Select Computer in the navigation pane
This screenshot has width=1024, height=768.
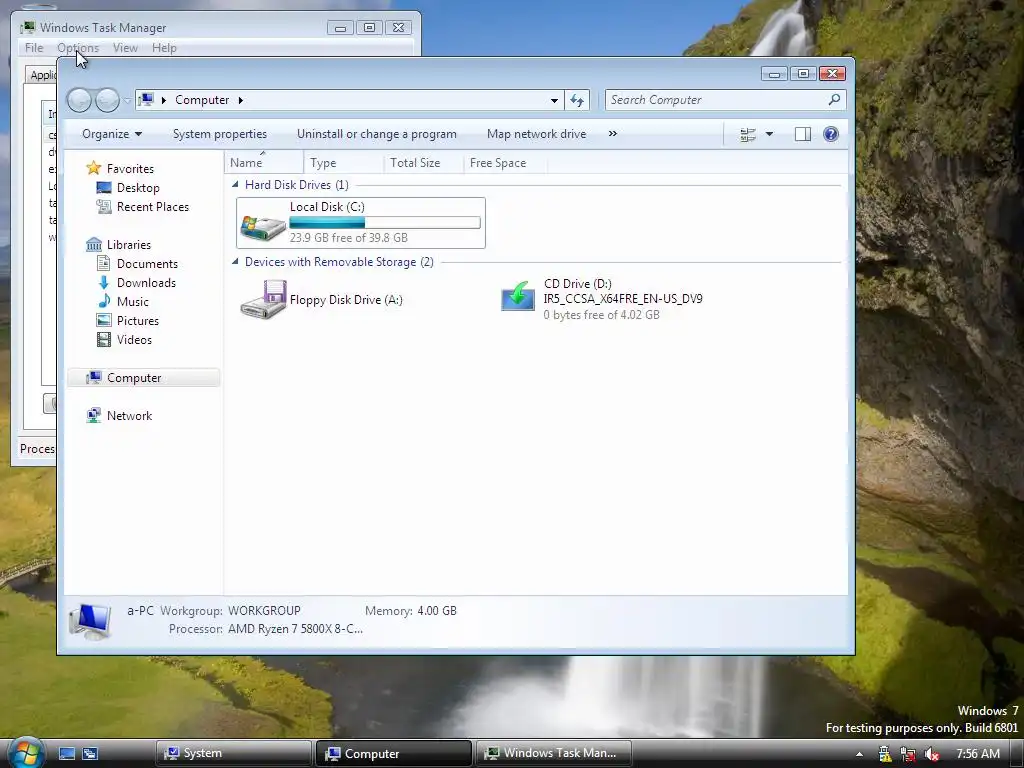coord(144,378)
